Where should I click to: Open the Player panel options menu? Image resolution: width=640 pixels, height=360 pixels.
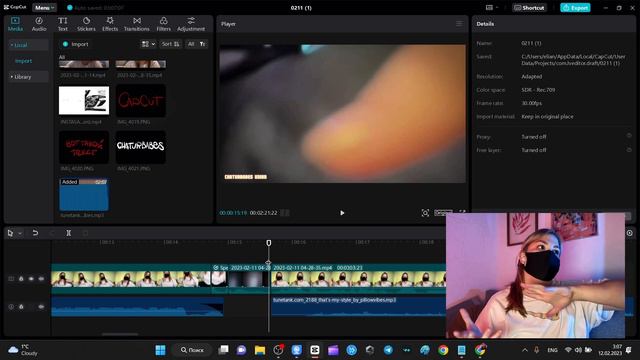[x=459, y=24]
